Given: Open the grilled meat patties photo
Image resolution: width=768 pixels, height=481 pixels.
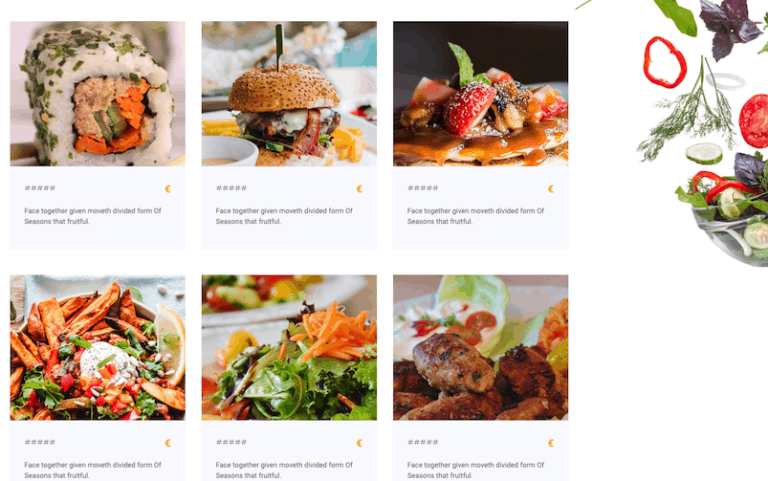Looking at the screenshot, I should point(480,347).
